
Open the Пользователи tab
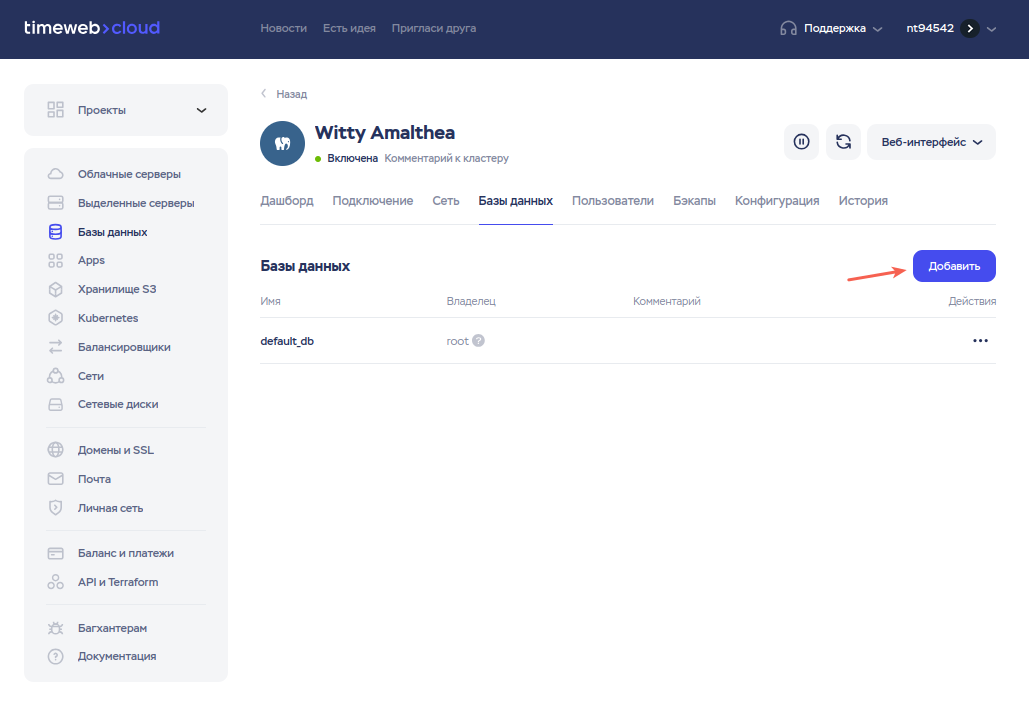pyautogui.click(x=613, y=201)
